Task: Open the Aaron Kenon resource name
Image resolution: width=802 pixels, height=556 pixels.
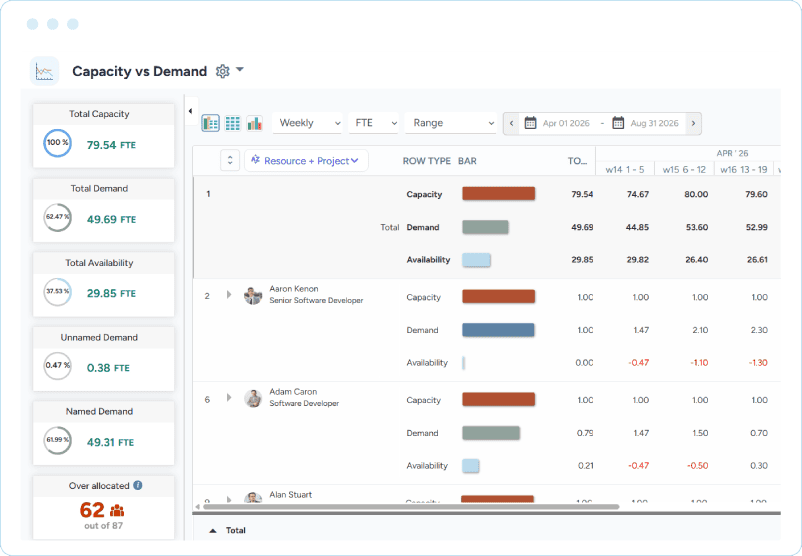Action: (294, 289)
